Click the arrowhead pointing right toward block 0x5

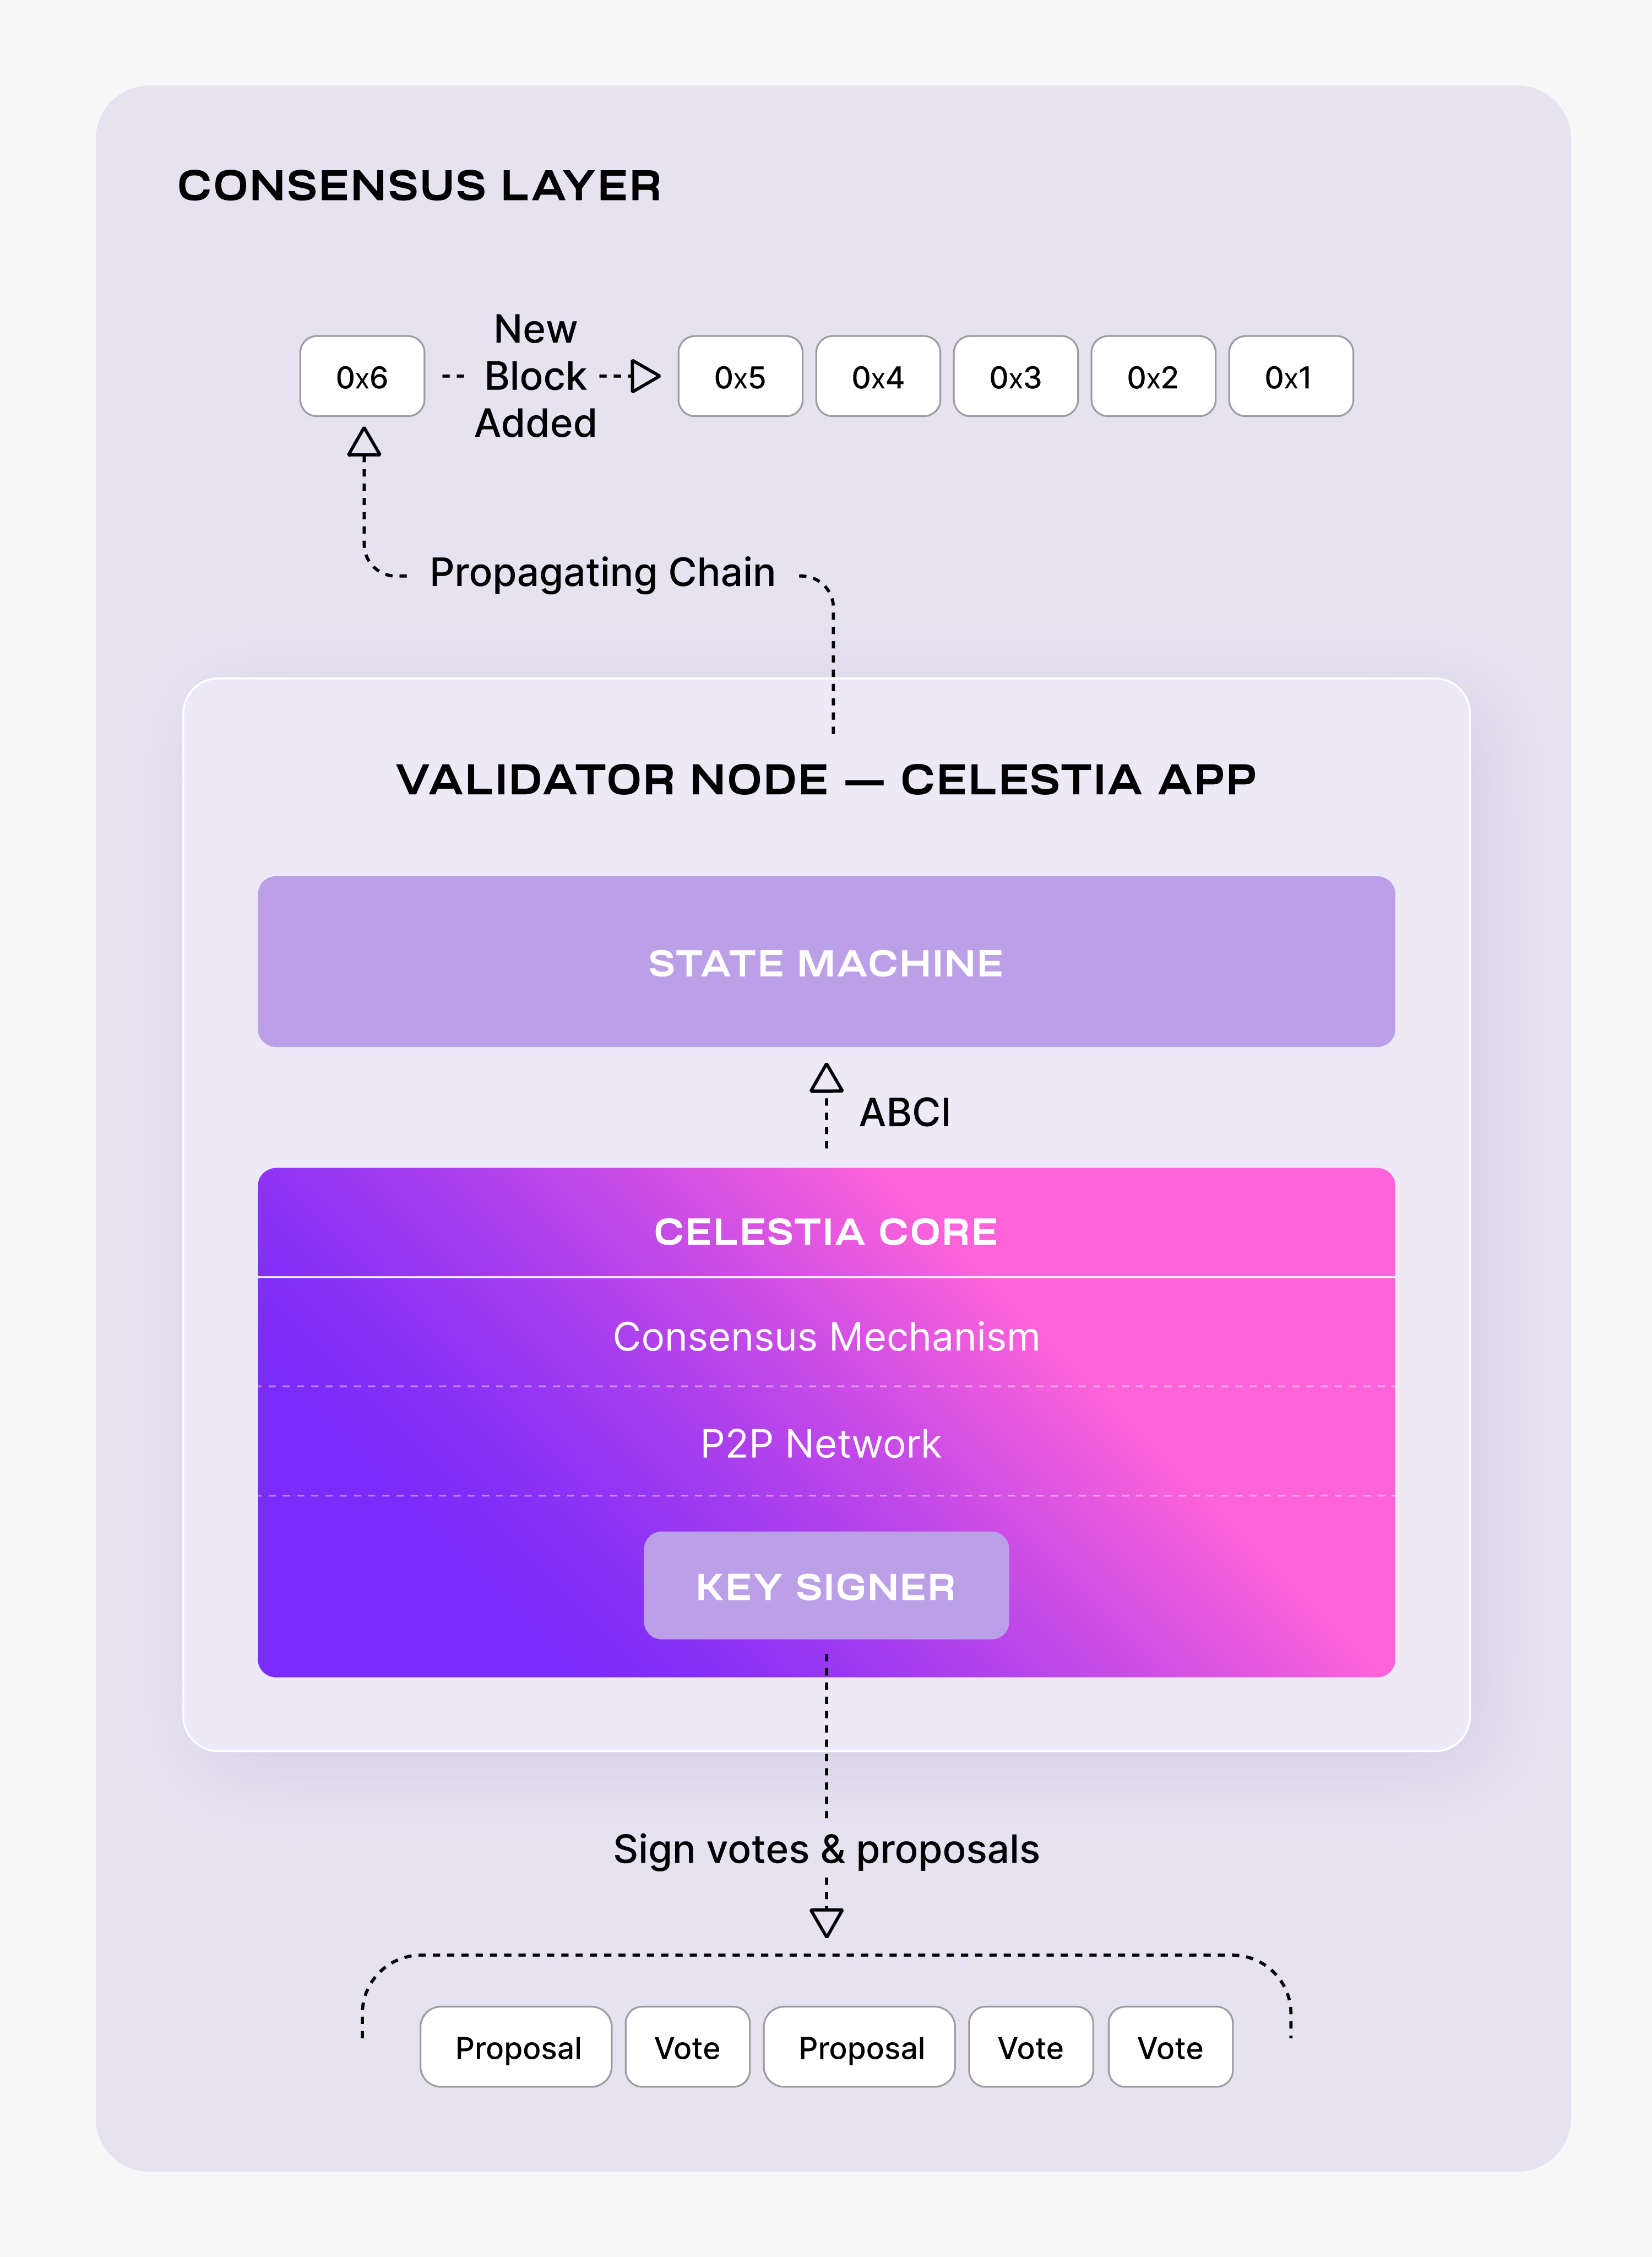[645, 376]
